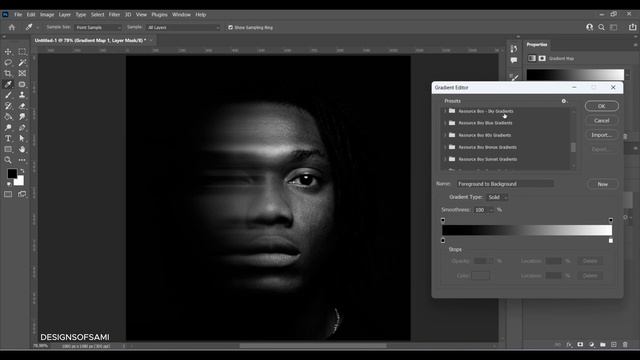The image size is (640, 360).
Task: Click the gradient Name input field
Action: coord(505,184)
